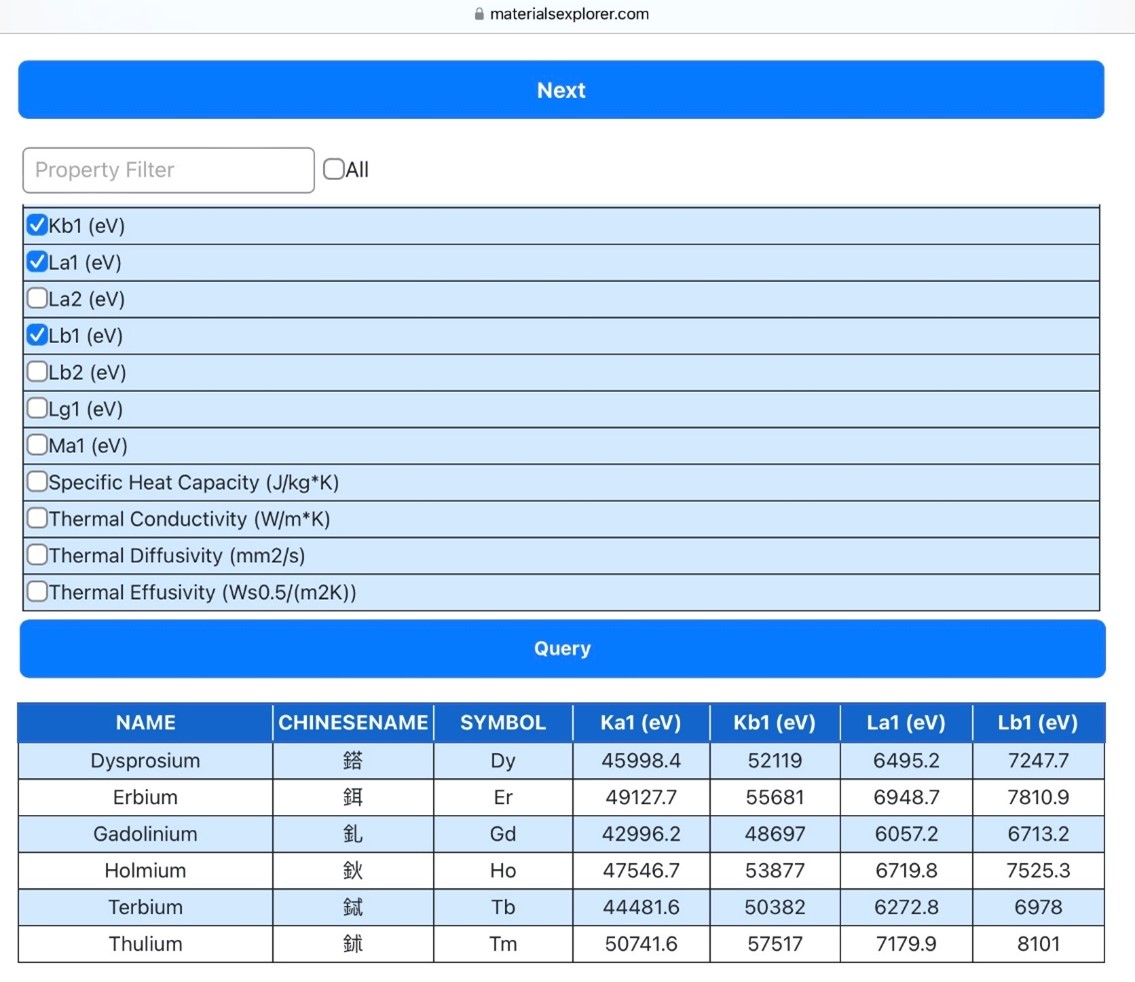Viewport: 1135px width, 982px height.
Task: Click the NAME column header
Action: coord(145,722)
